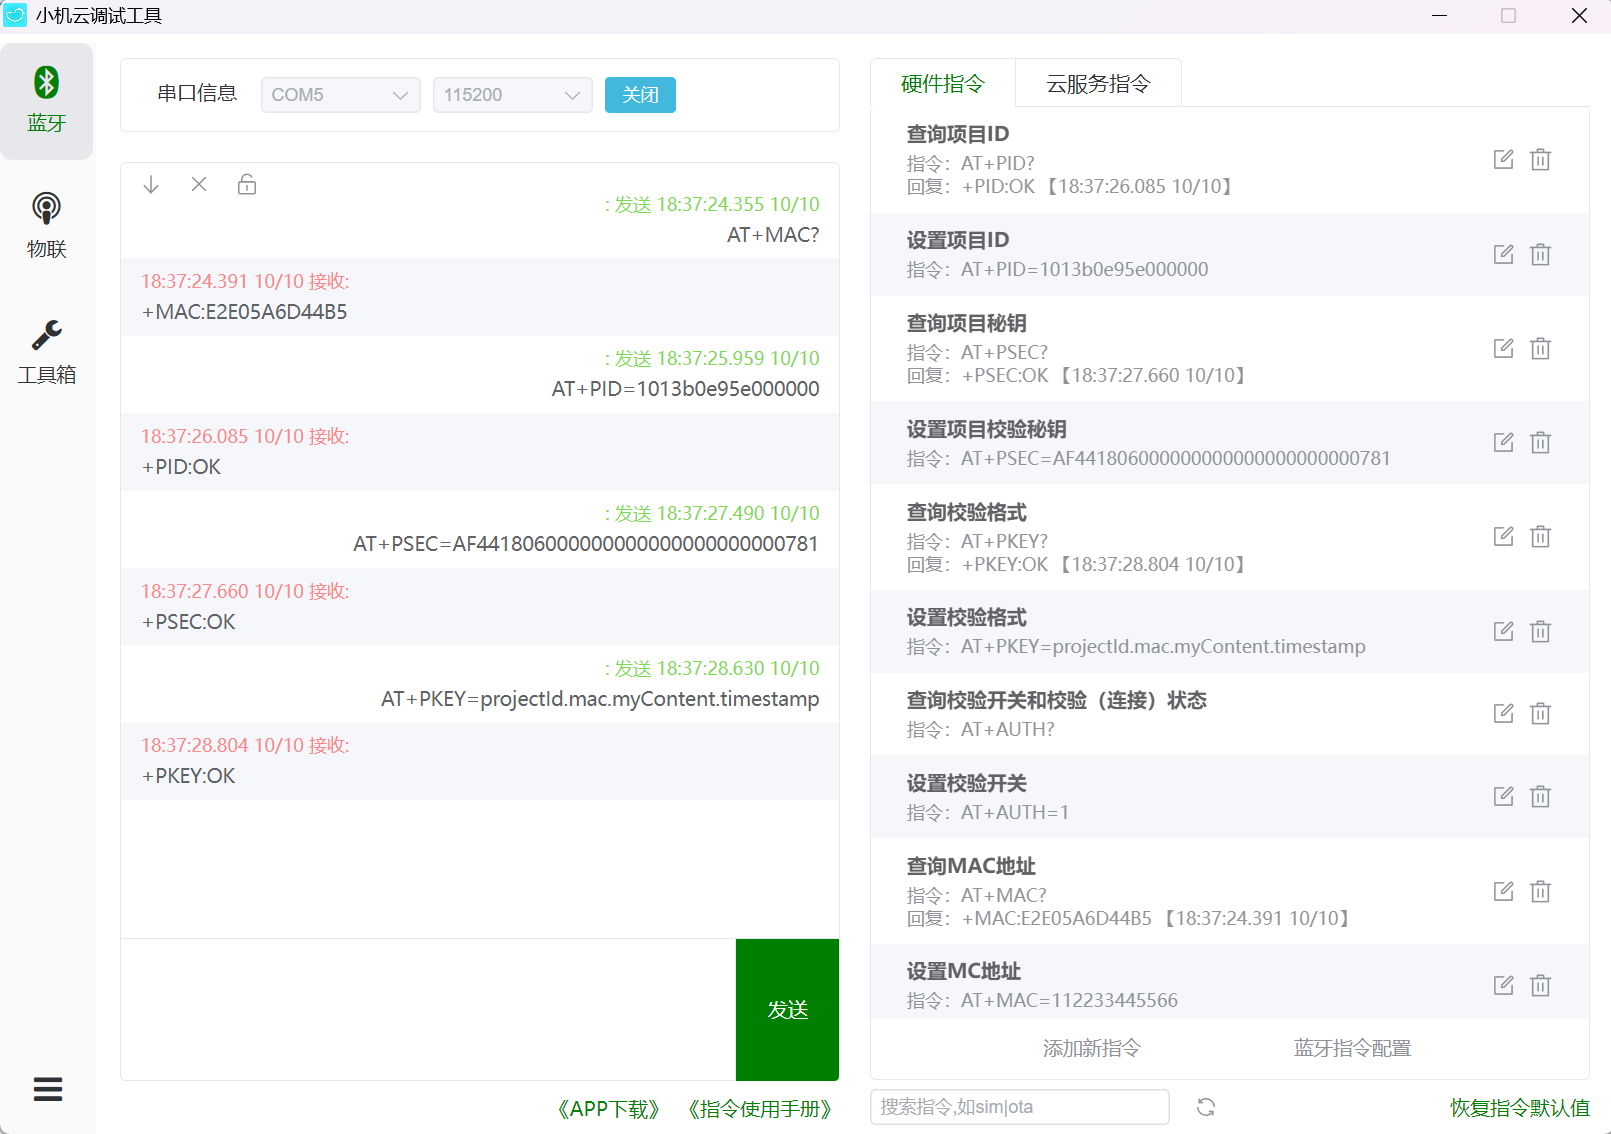Click the scroll-to-bottom arrow in log toolbar
Image resolution: width=1611 pixels, height=1134 pixels.
(151, 185)
